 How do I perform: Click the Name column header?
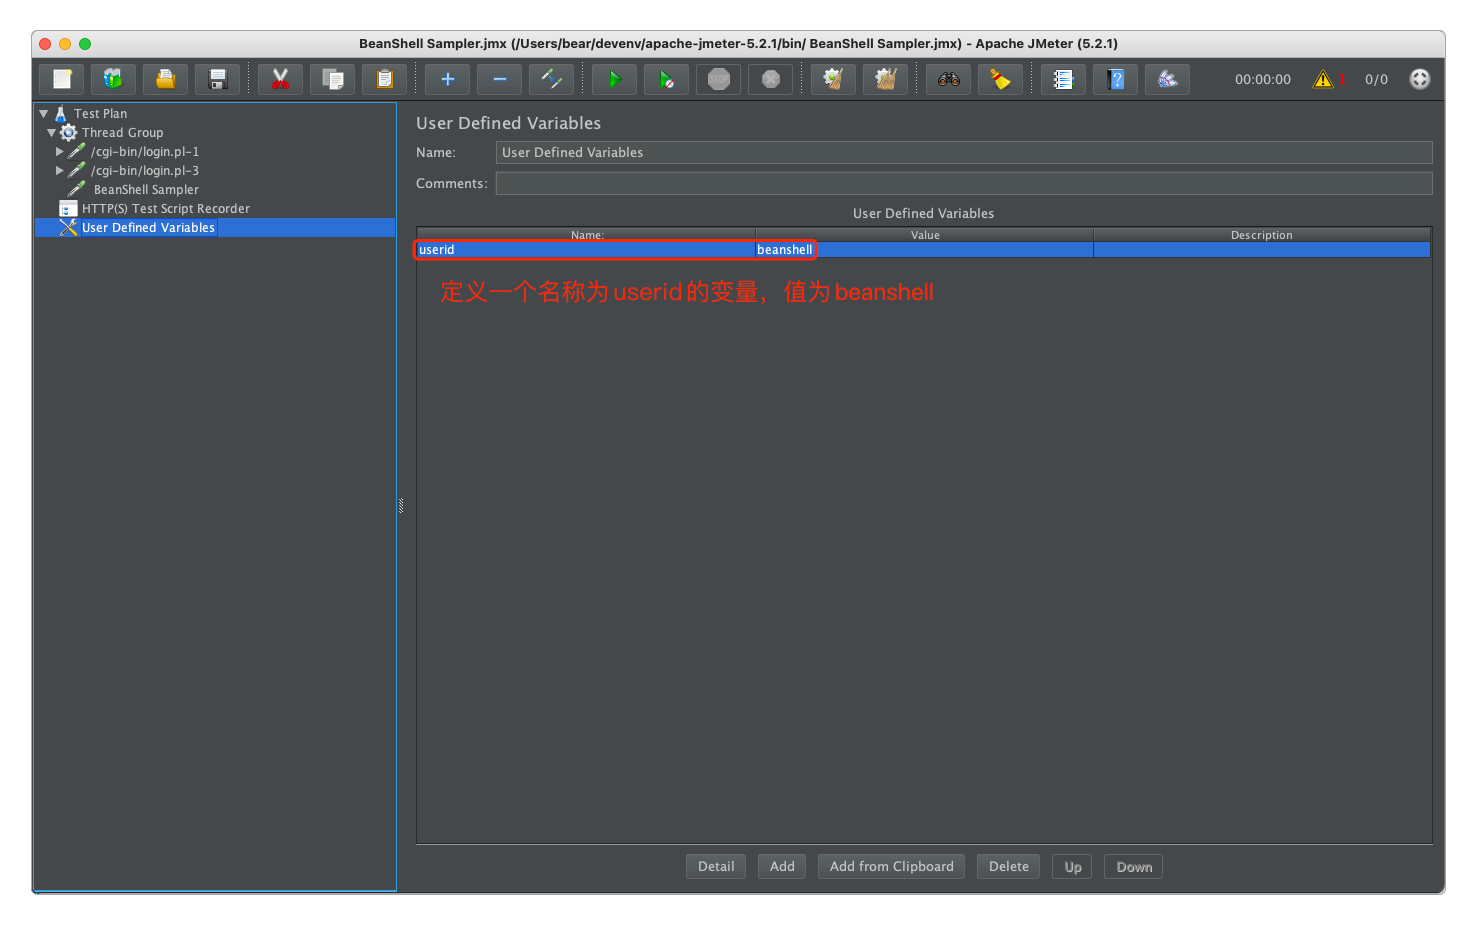coord(586,235)
